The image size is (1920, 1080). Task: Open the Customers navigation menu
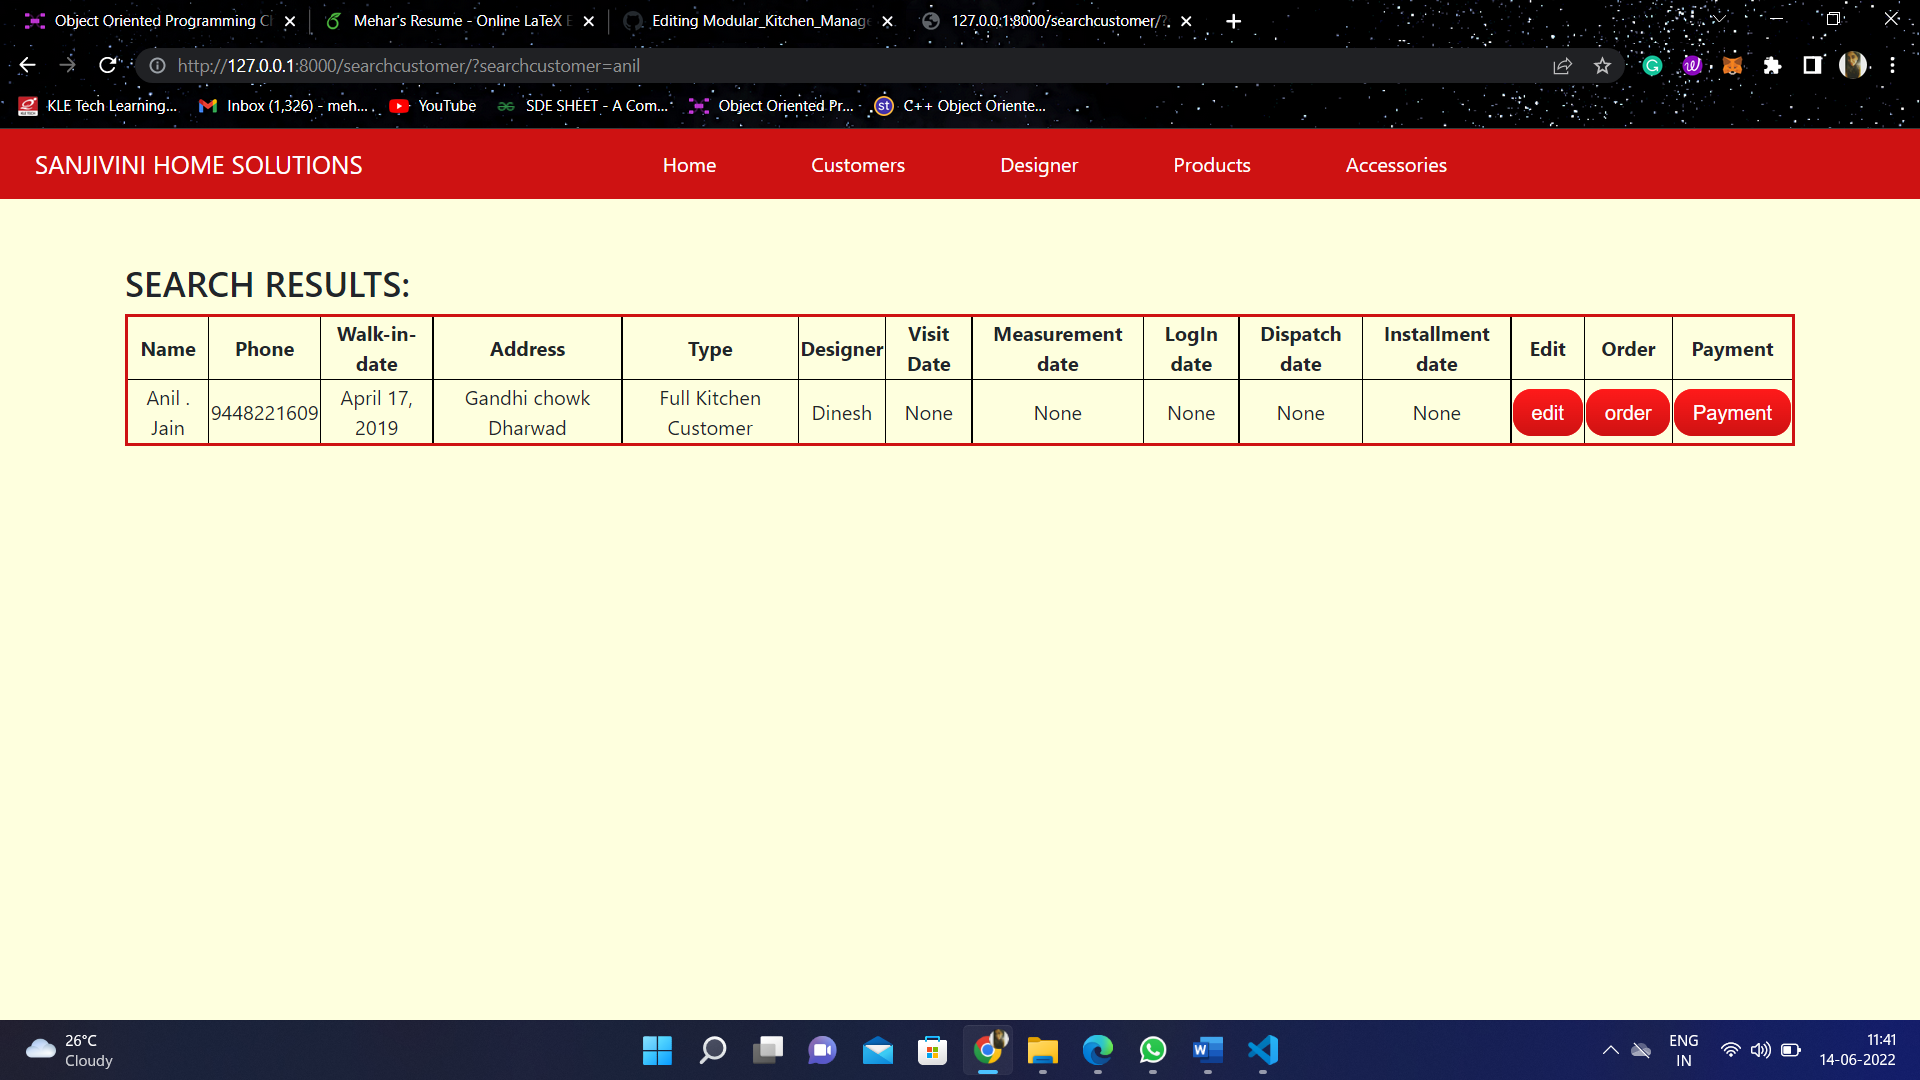857,165
